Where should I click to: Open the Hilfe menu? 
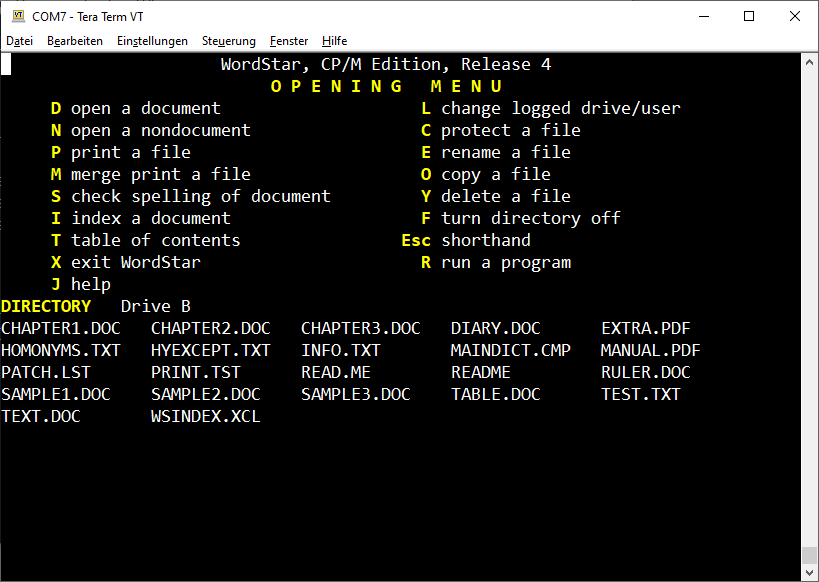(335, 41)
